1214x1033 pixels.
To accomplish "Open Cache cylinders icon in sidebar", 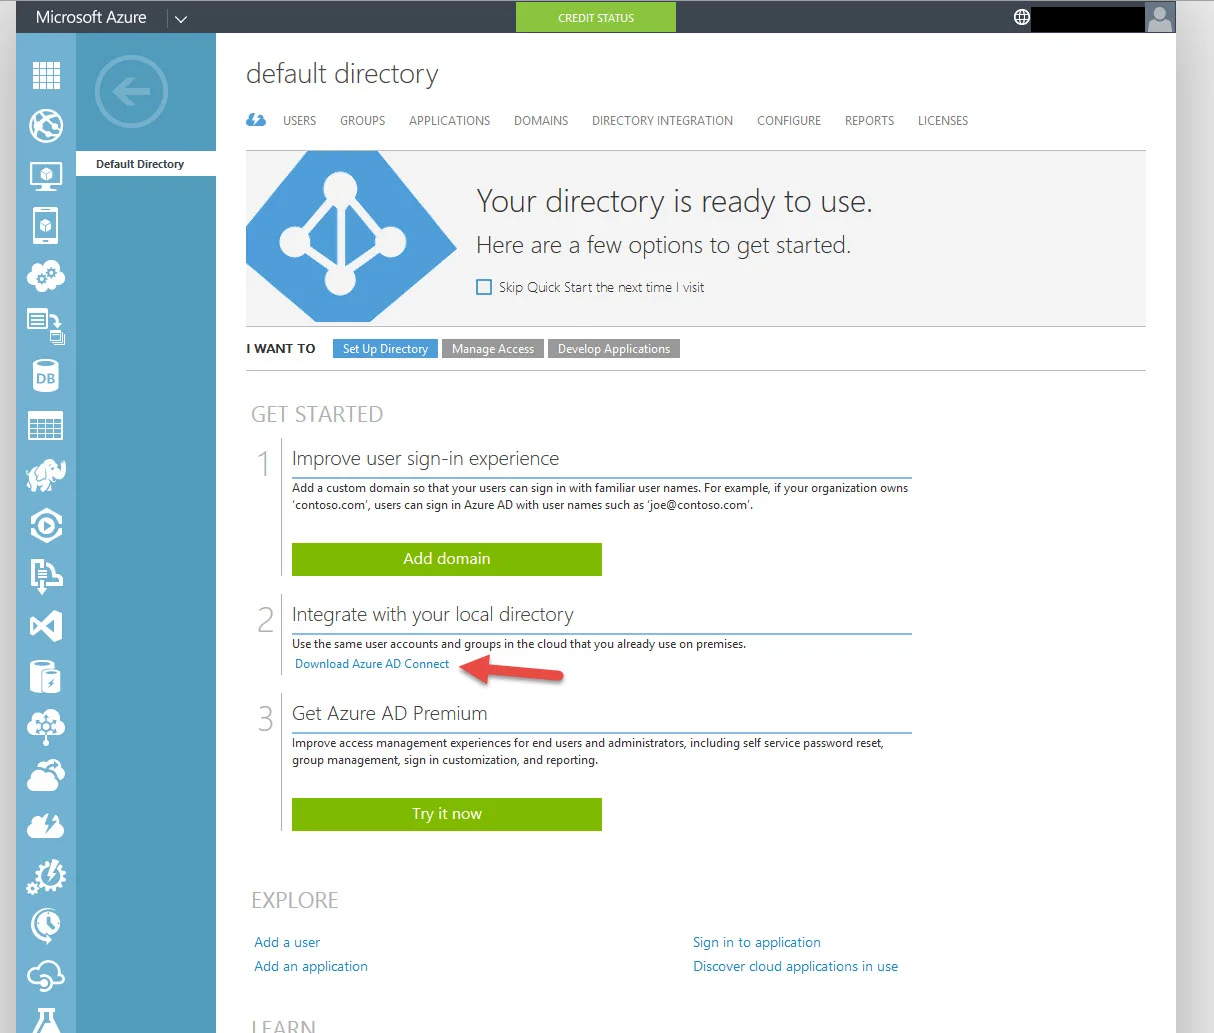I will pos(46,676).
